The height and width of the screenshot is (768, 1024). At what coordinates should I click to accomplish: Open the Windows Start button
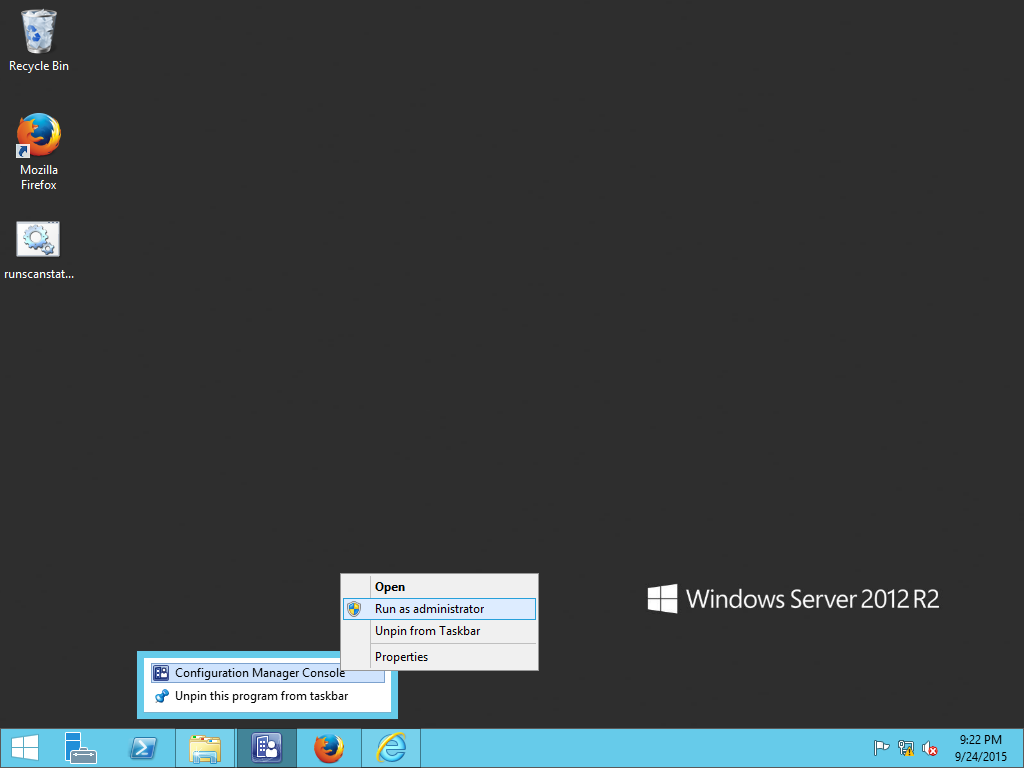(x=25, y=748)
